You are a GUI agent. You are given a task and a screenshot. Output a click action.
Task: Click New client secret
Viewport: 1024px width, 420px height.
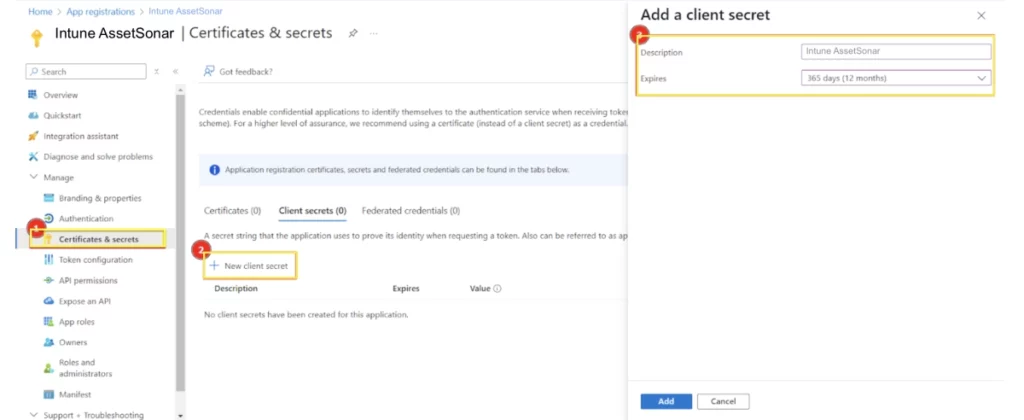click(253, 266)
